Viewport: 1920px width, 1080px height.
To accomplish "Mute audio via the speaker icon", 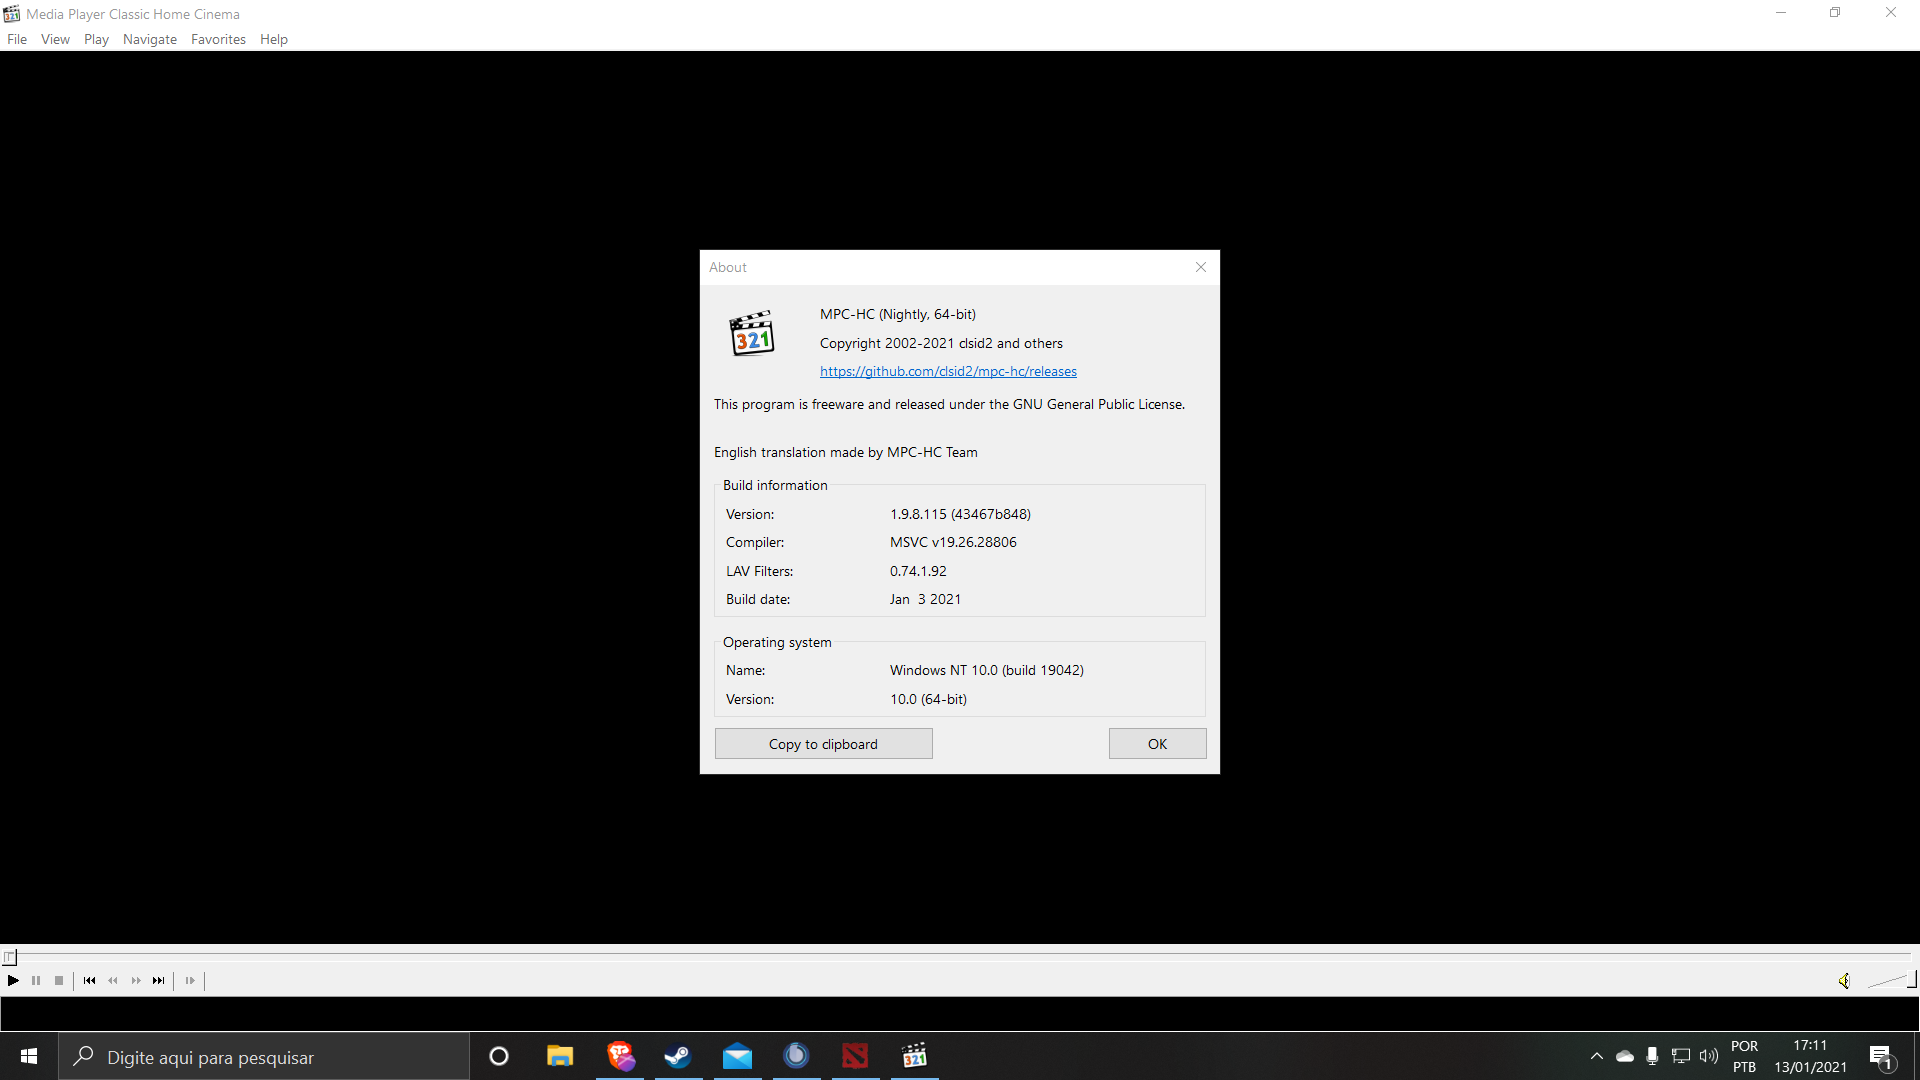I will pyautogui.click(x=1844, y=981).
